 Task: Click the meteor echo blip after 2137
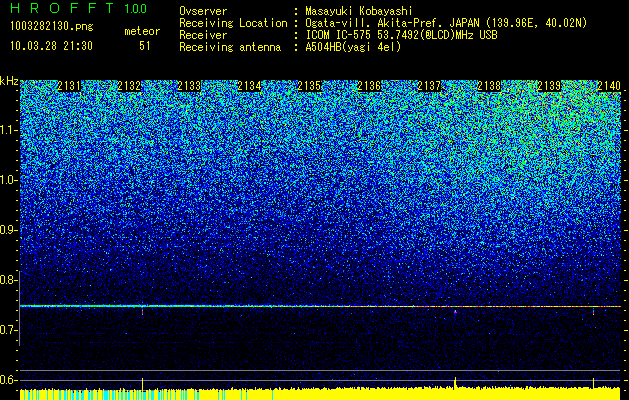[x=455, y=311]
